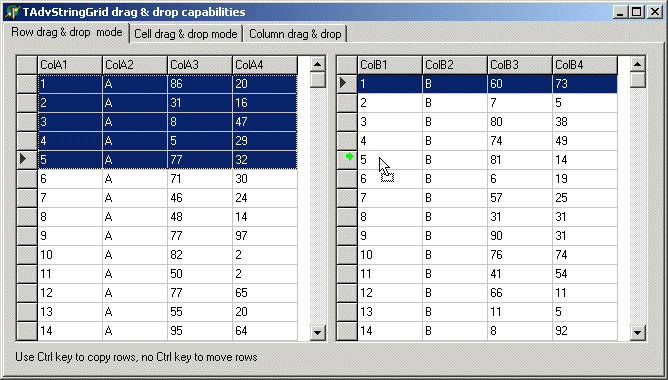Click the ColB4 column header
The image size is (668, 380).
pyautogui.click(x=585, y=65)
